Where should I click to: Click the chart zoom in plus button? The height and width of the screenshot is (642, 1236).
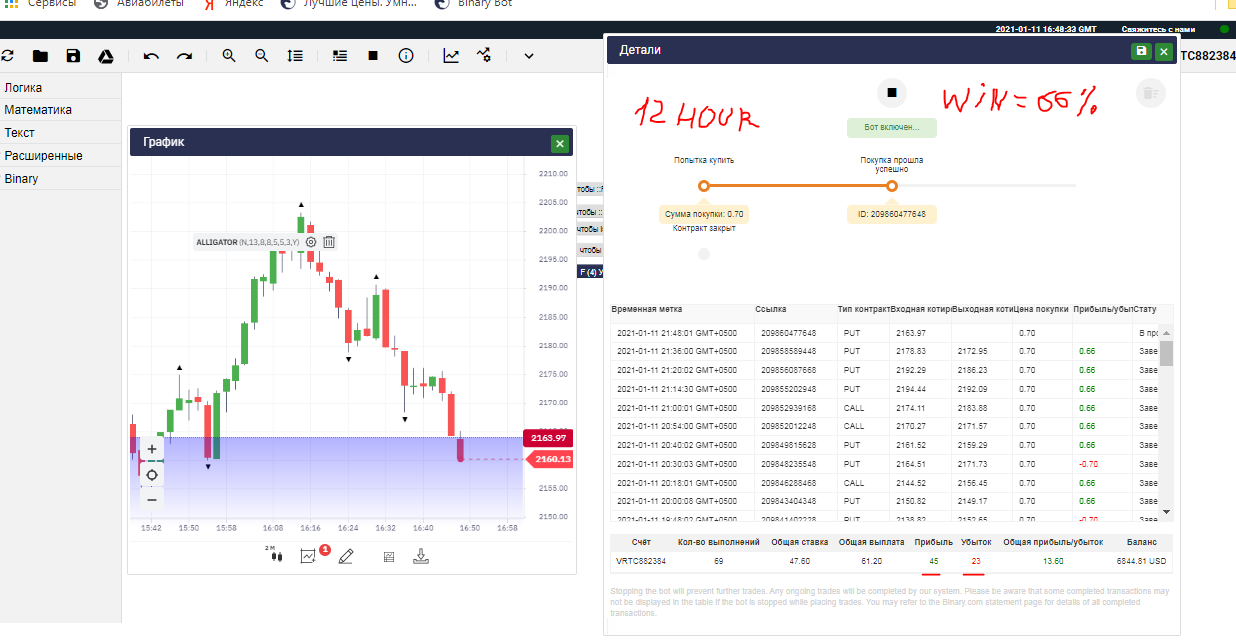pos(152,449)
